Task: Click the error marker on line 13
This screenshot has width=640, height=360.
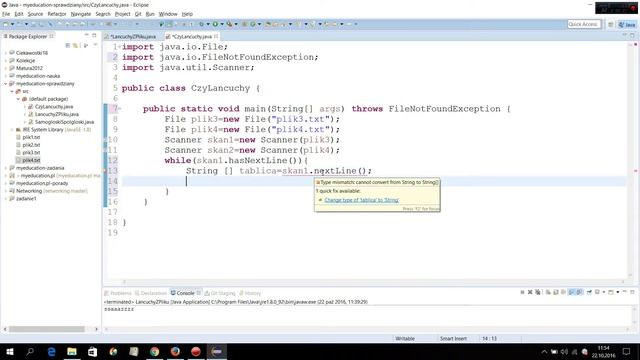Action: tap(105, 171)
